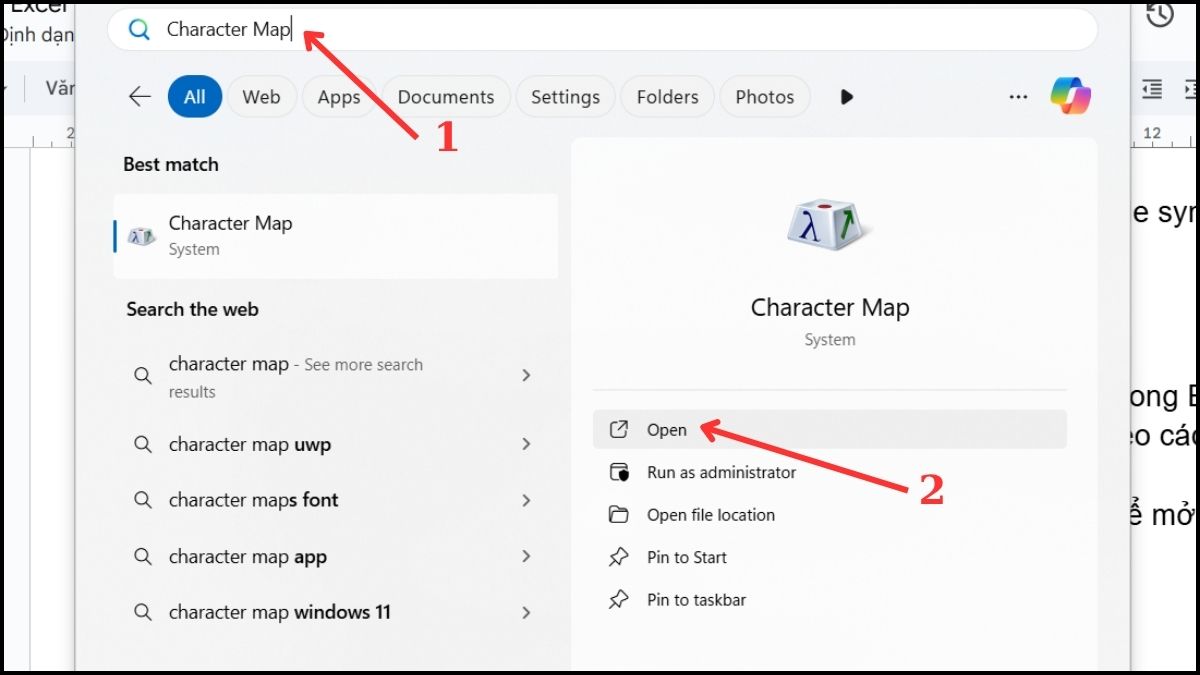The image size is (1200, 675).
Task: Click the Pin to Start pin icon
Action: [x=619, y=557]
